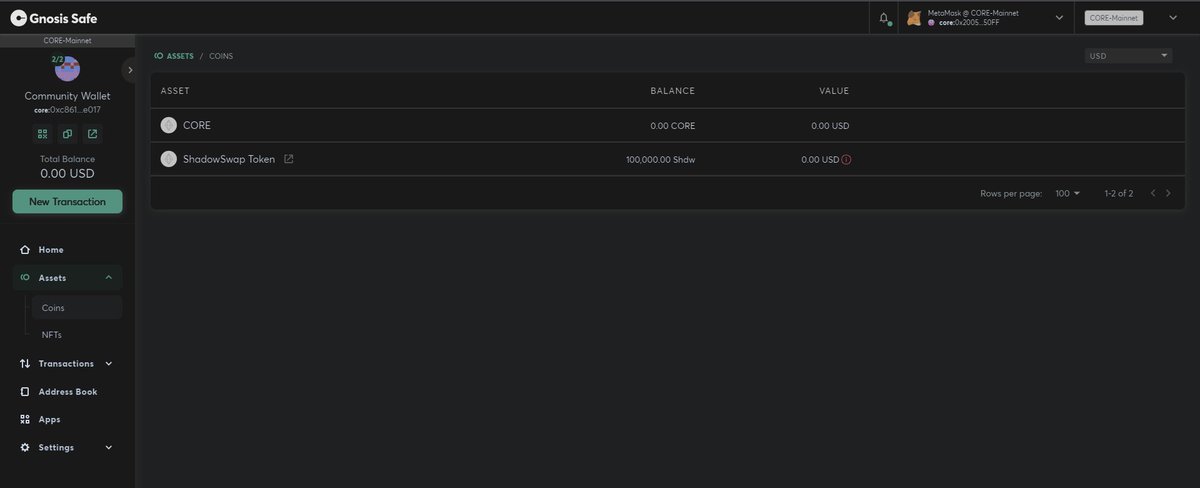Open safe address in block explorer
1200x488 pixels.
[x=92, y=133]
